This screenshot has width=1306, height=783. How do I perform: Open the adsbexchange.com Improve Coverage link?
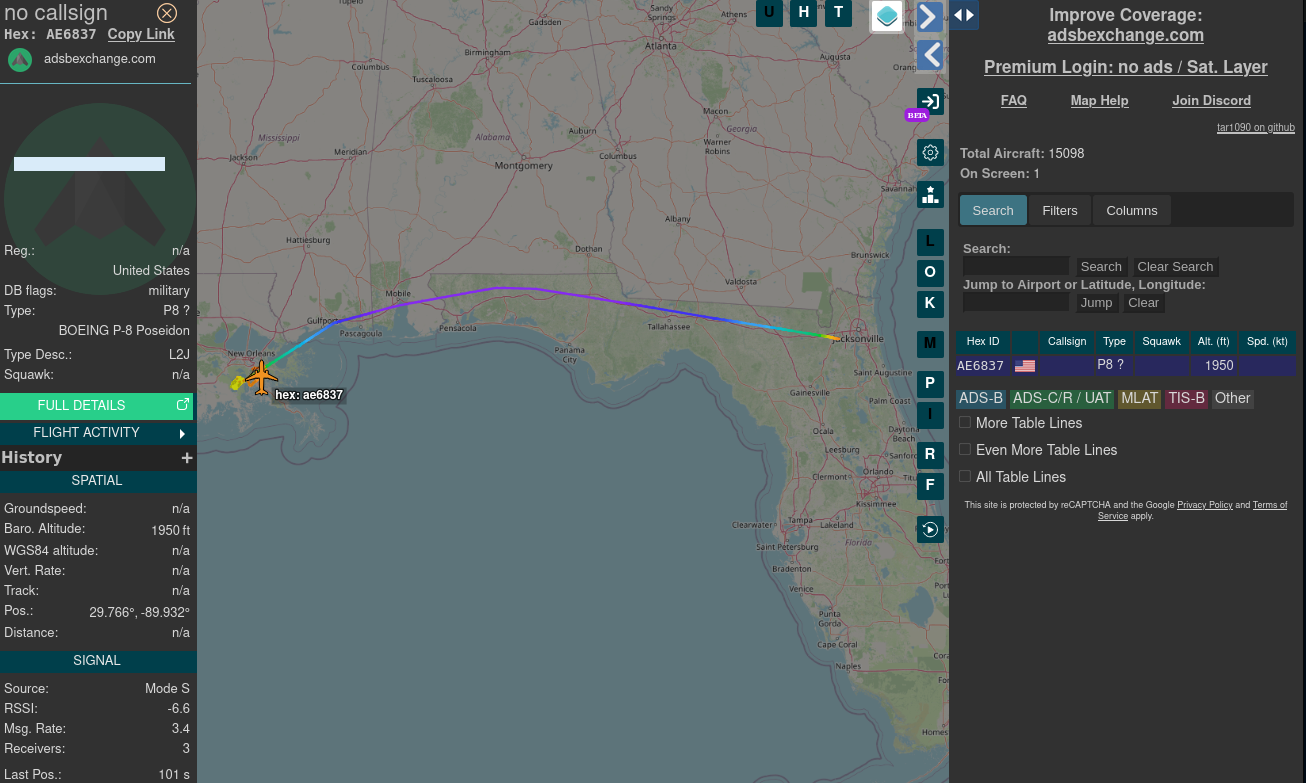(x=1126, y=35)
